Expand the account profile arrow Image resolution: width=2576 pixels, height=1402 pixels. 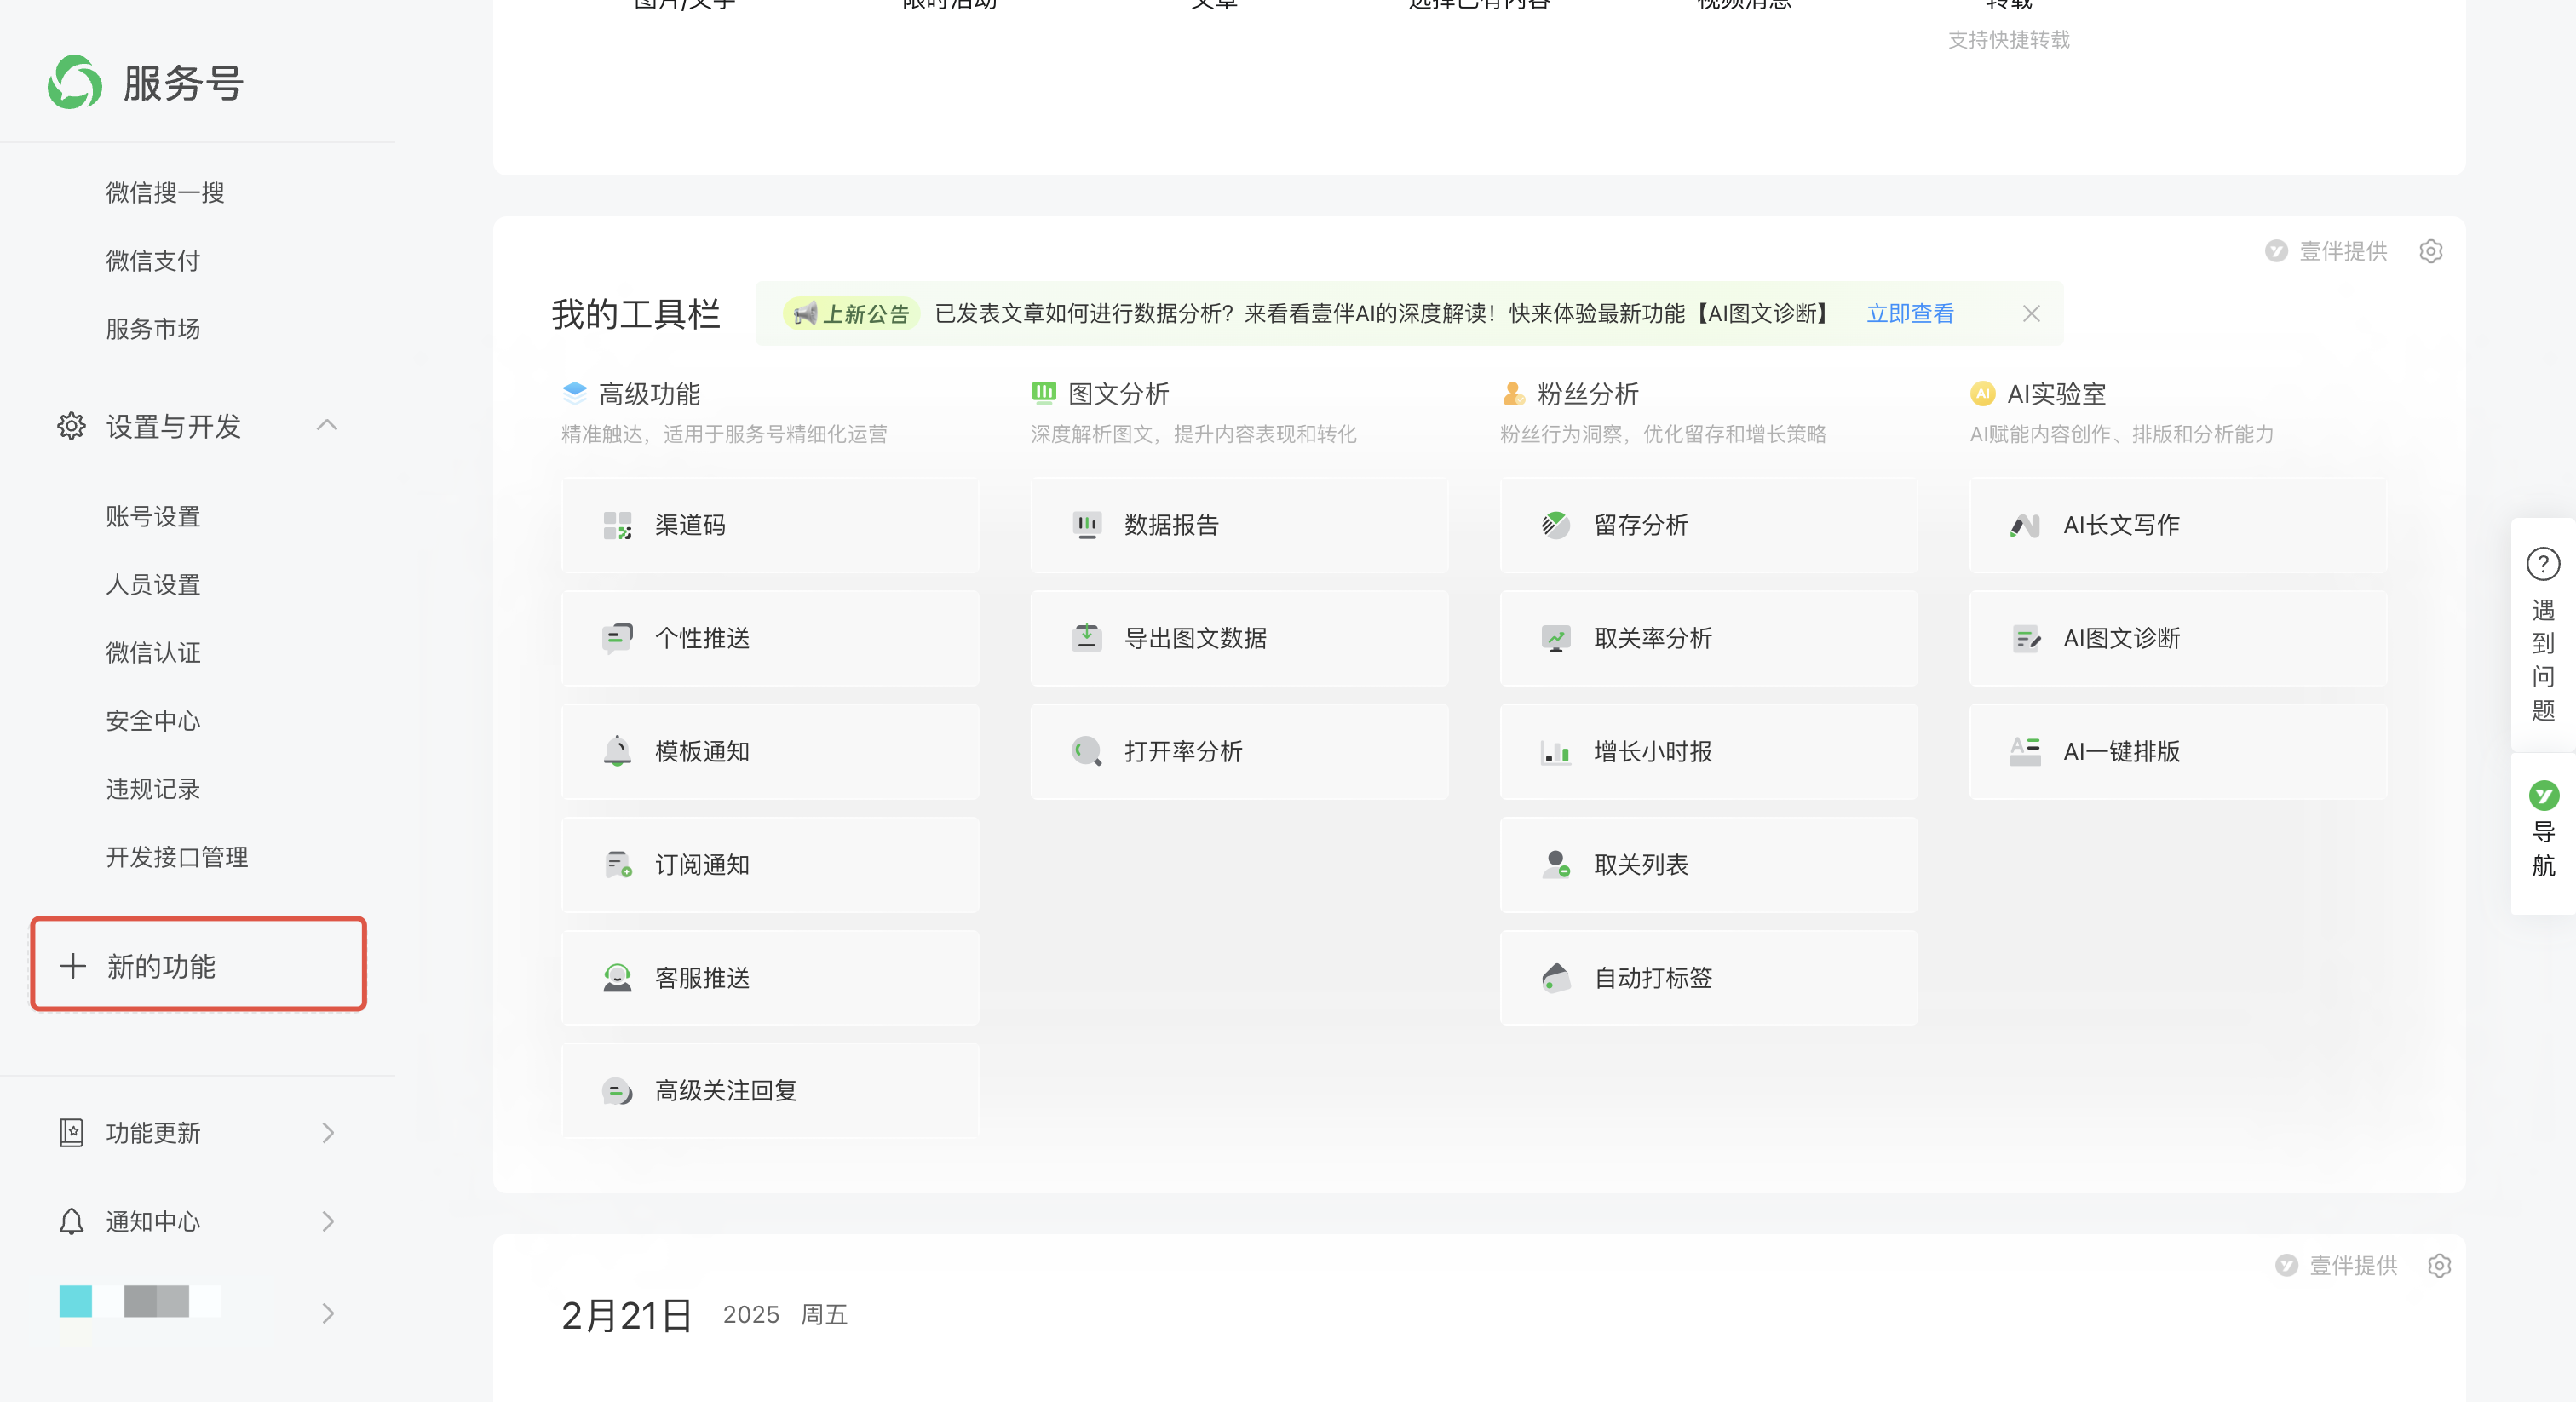click(328, 1313)
